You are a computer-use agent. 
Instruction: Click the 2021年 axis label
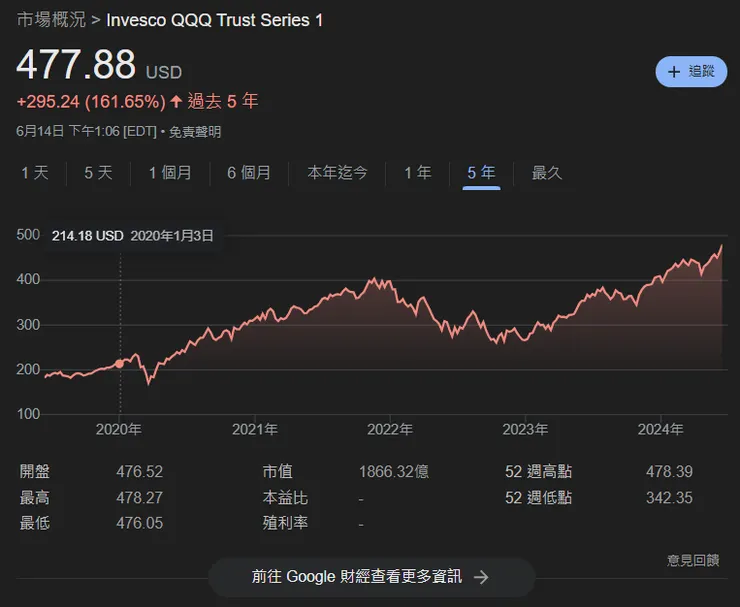click(255, 429)
